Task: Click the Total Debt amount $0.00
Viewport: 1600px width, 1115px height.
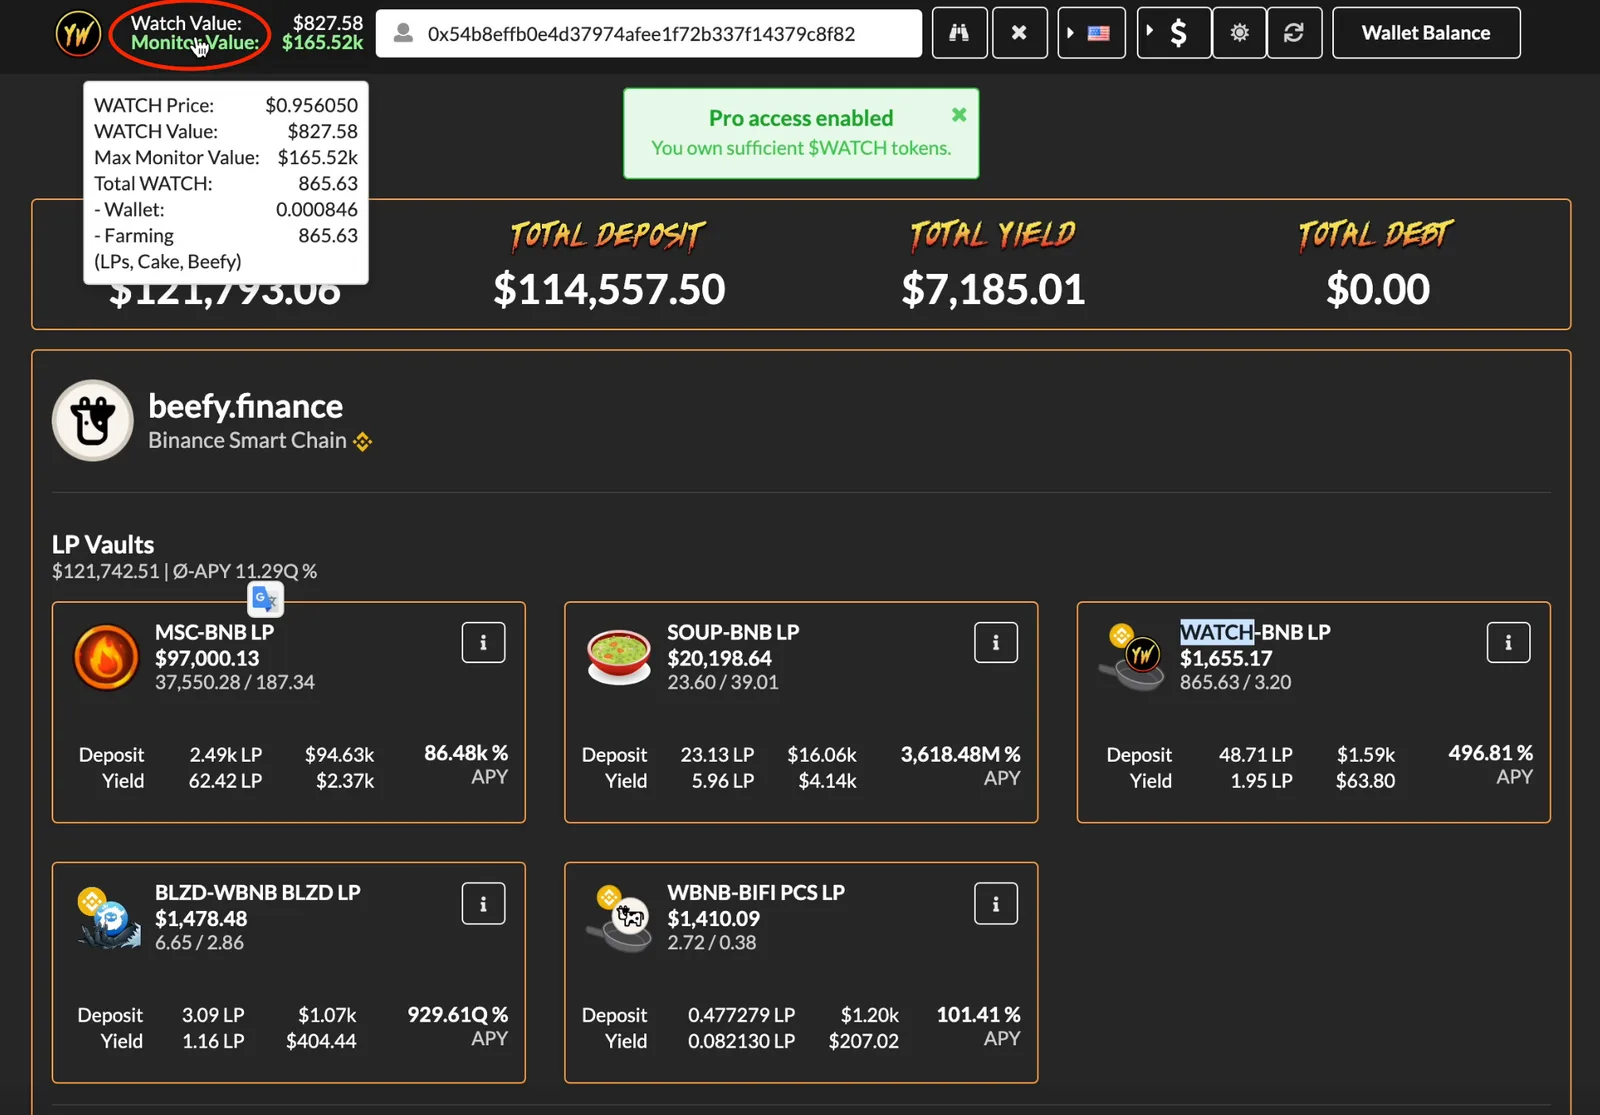Action: 1378,289
